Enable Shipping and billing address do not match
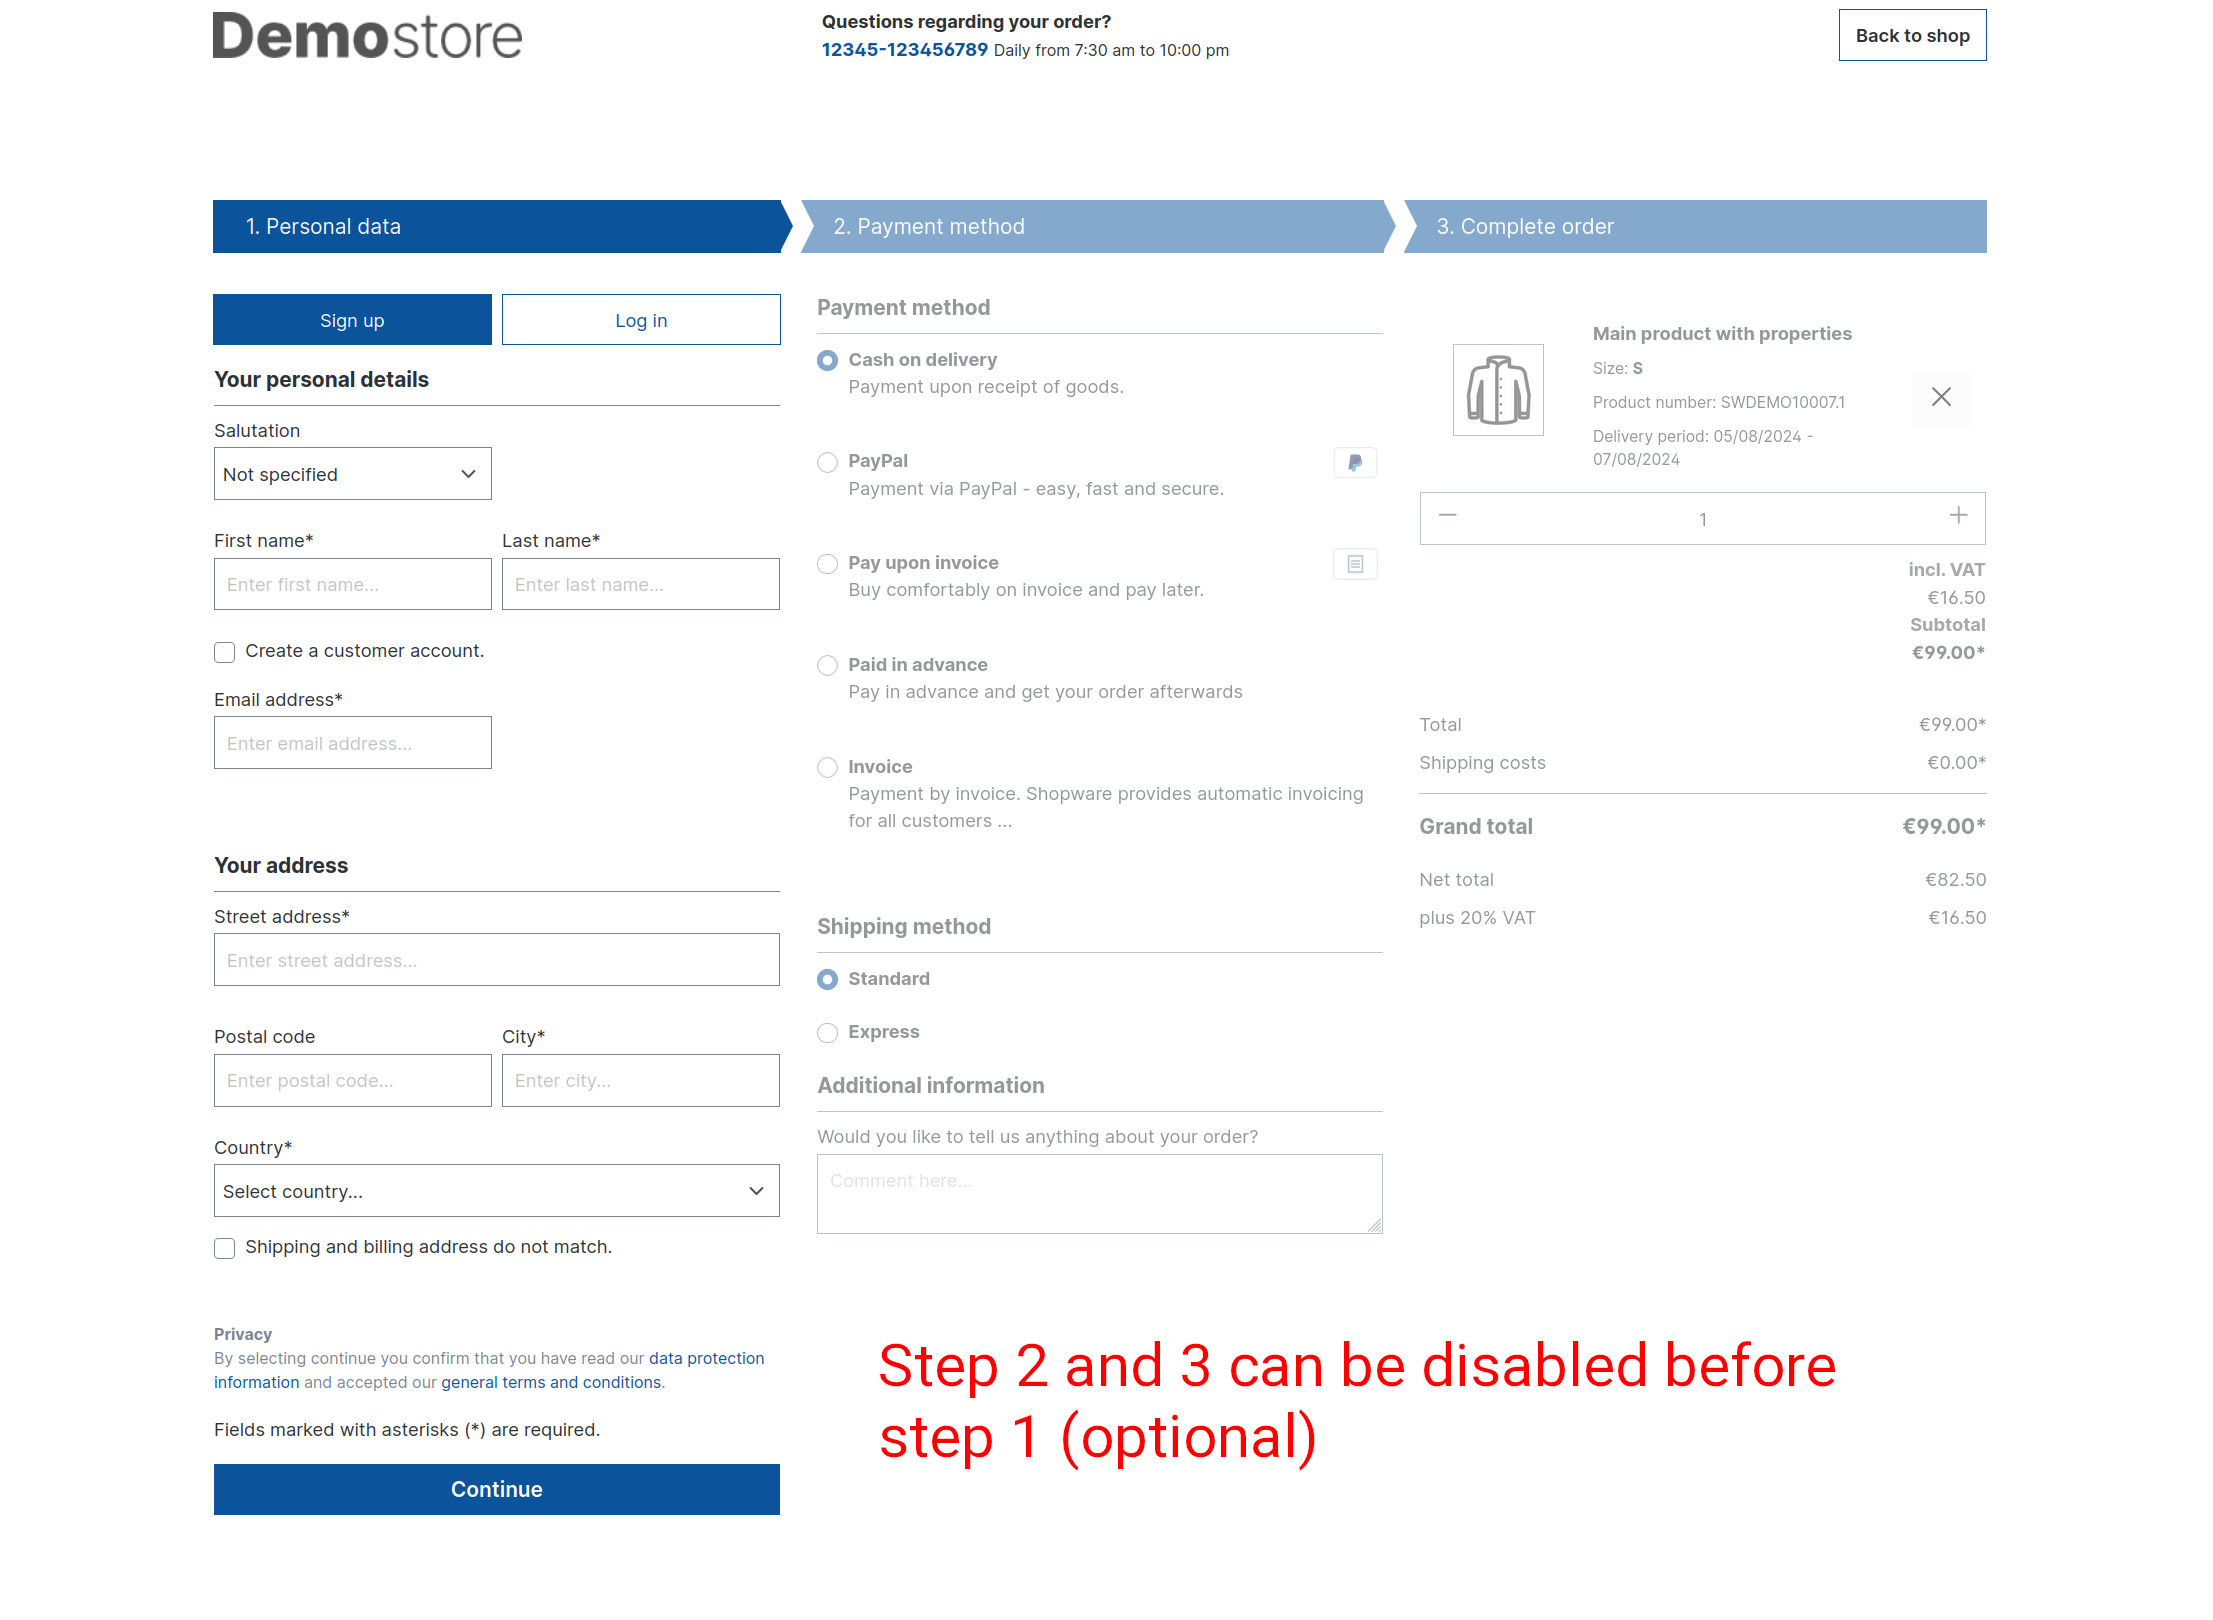This screenshot has width=2213, height=1620. [225, 1247]
